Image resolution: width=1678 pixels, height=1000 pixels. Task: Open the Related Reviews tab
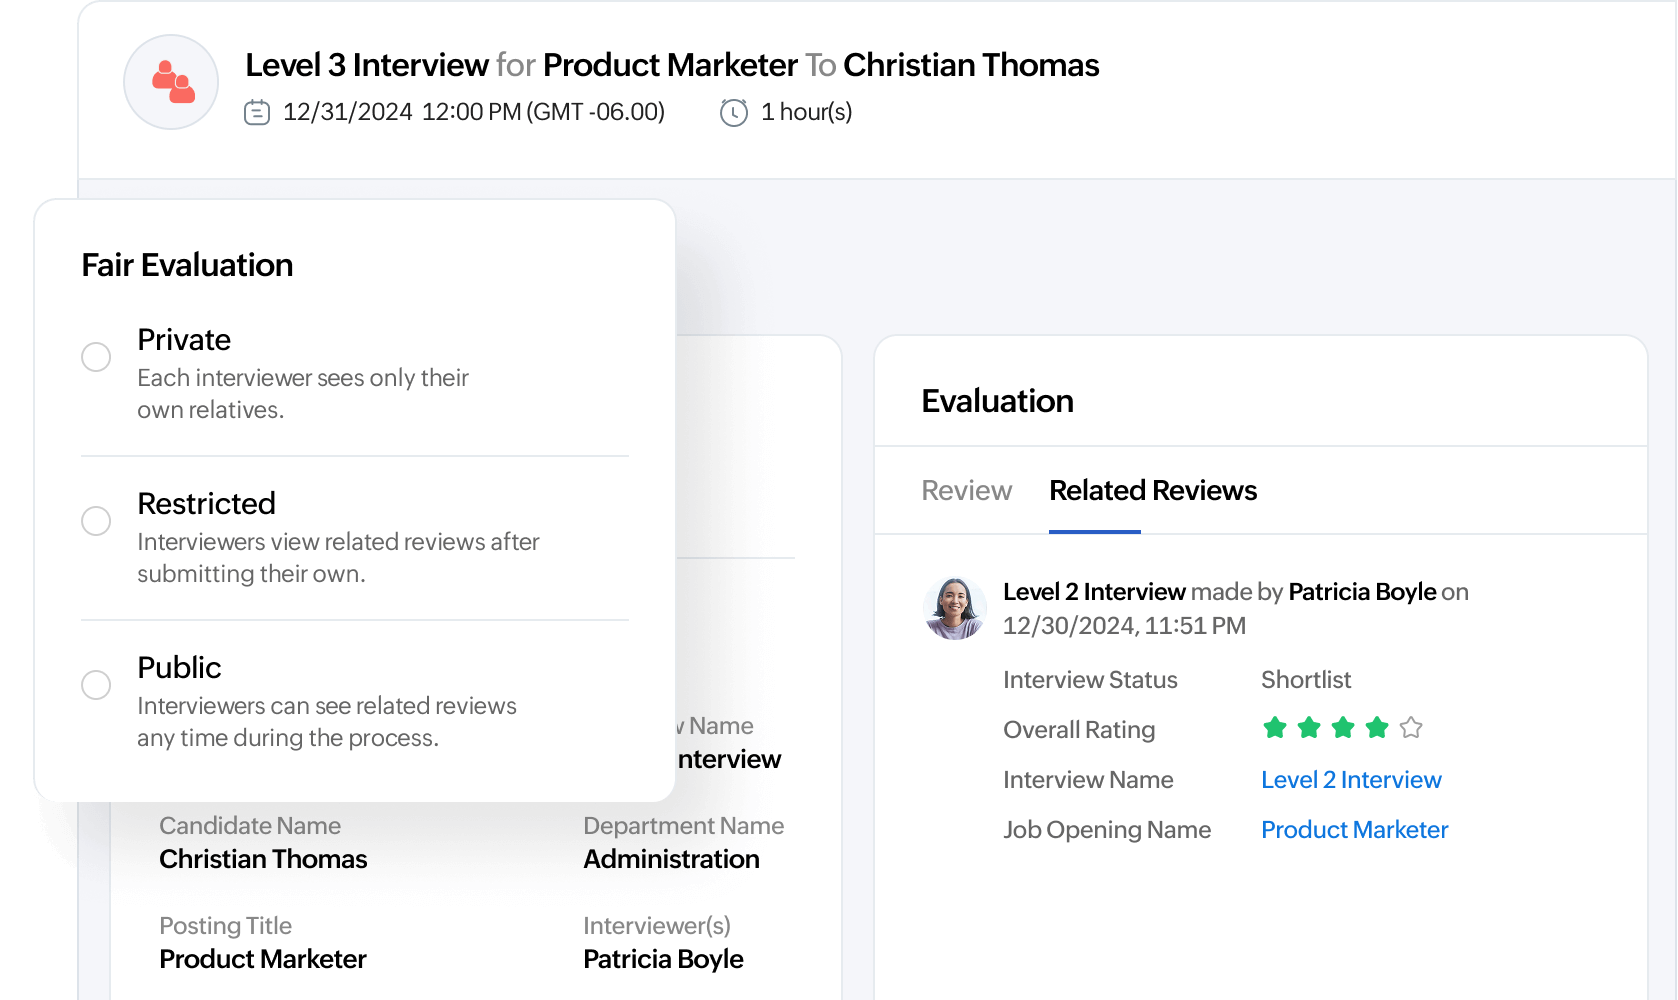(x=1152, y=490)
